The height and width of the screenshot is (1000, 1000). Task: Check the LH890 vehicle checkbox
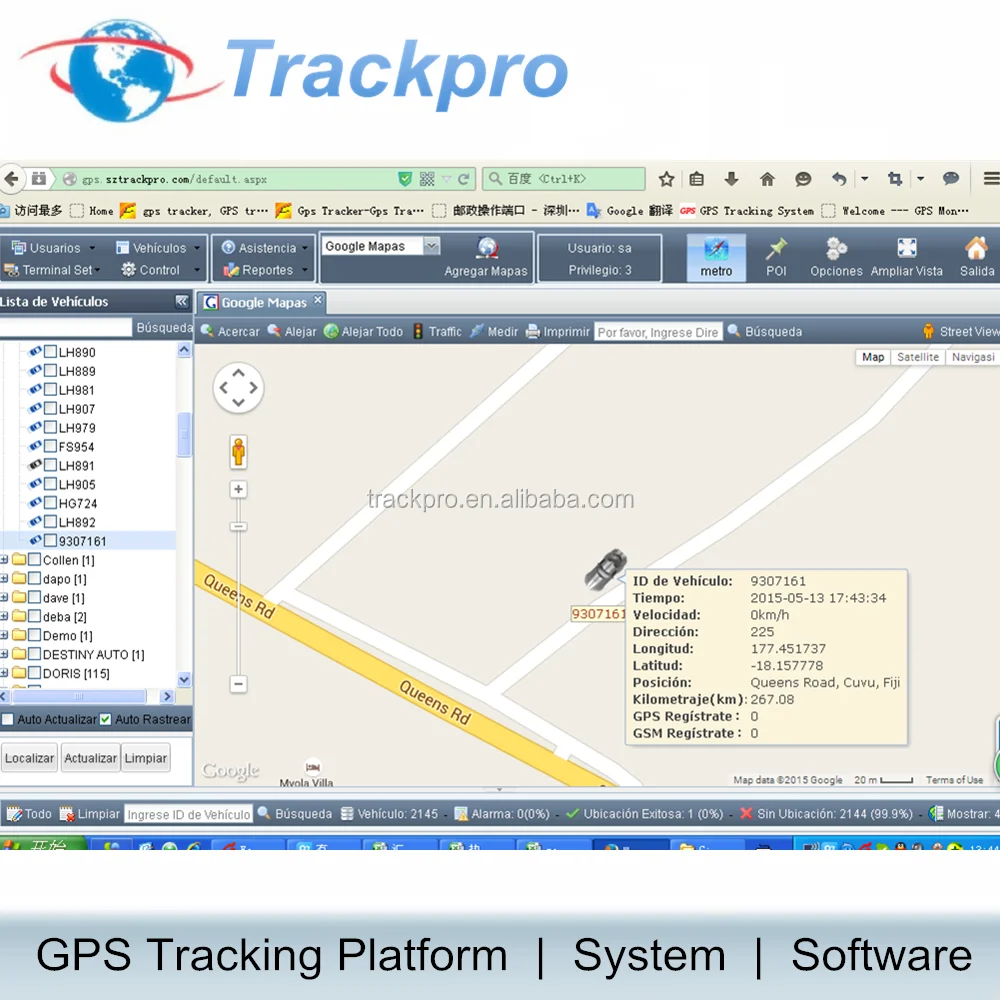[50, 351]
